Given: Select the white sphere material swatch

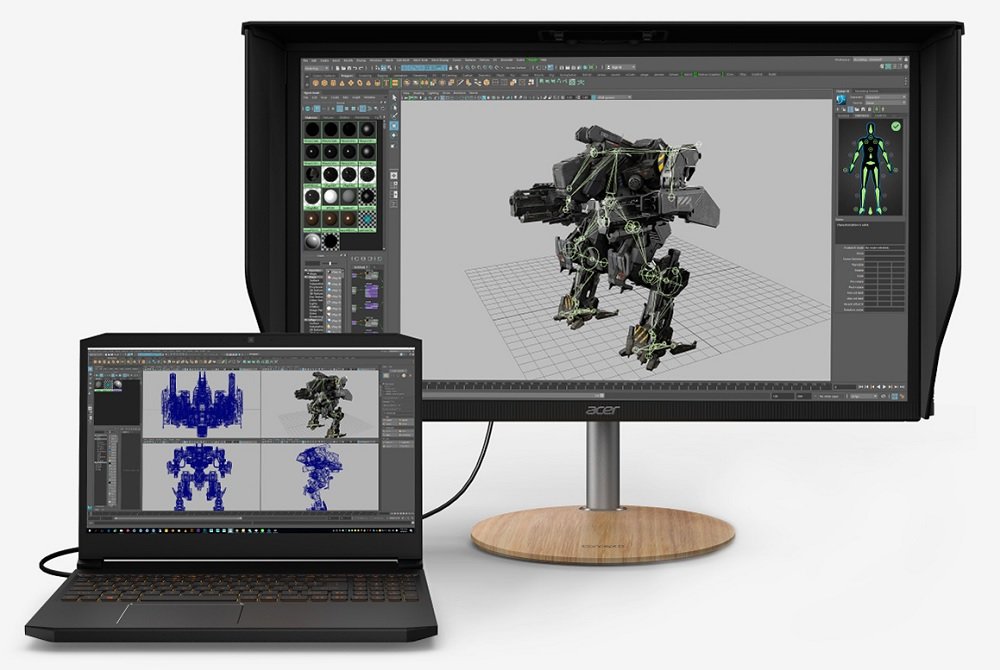Looking at the screenshot, I should click(331, 198).
